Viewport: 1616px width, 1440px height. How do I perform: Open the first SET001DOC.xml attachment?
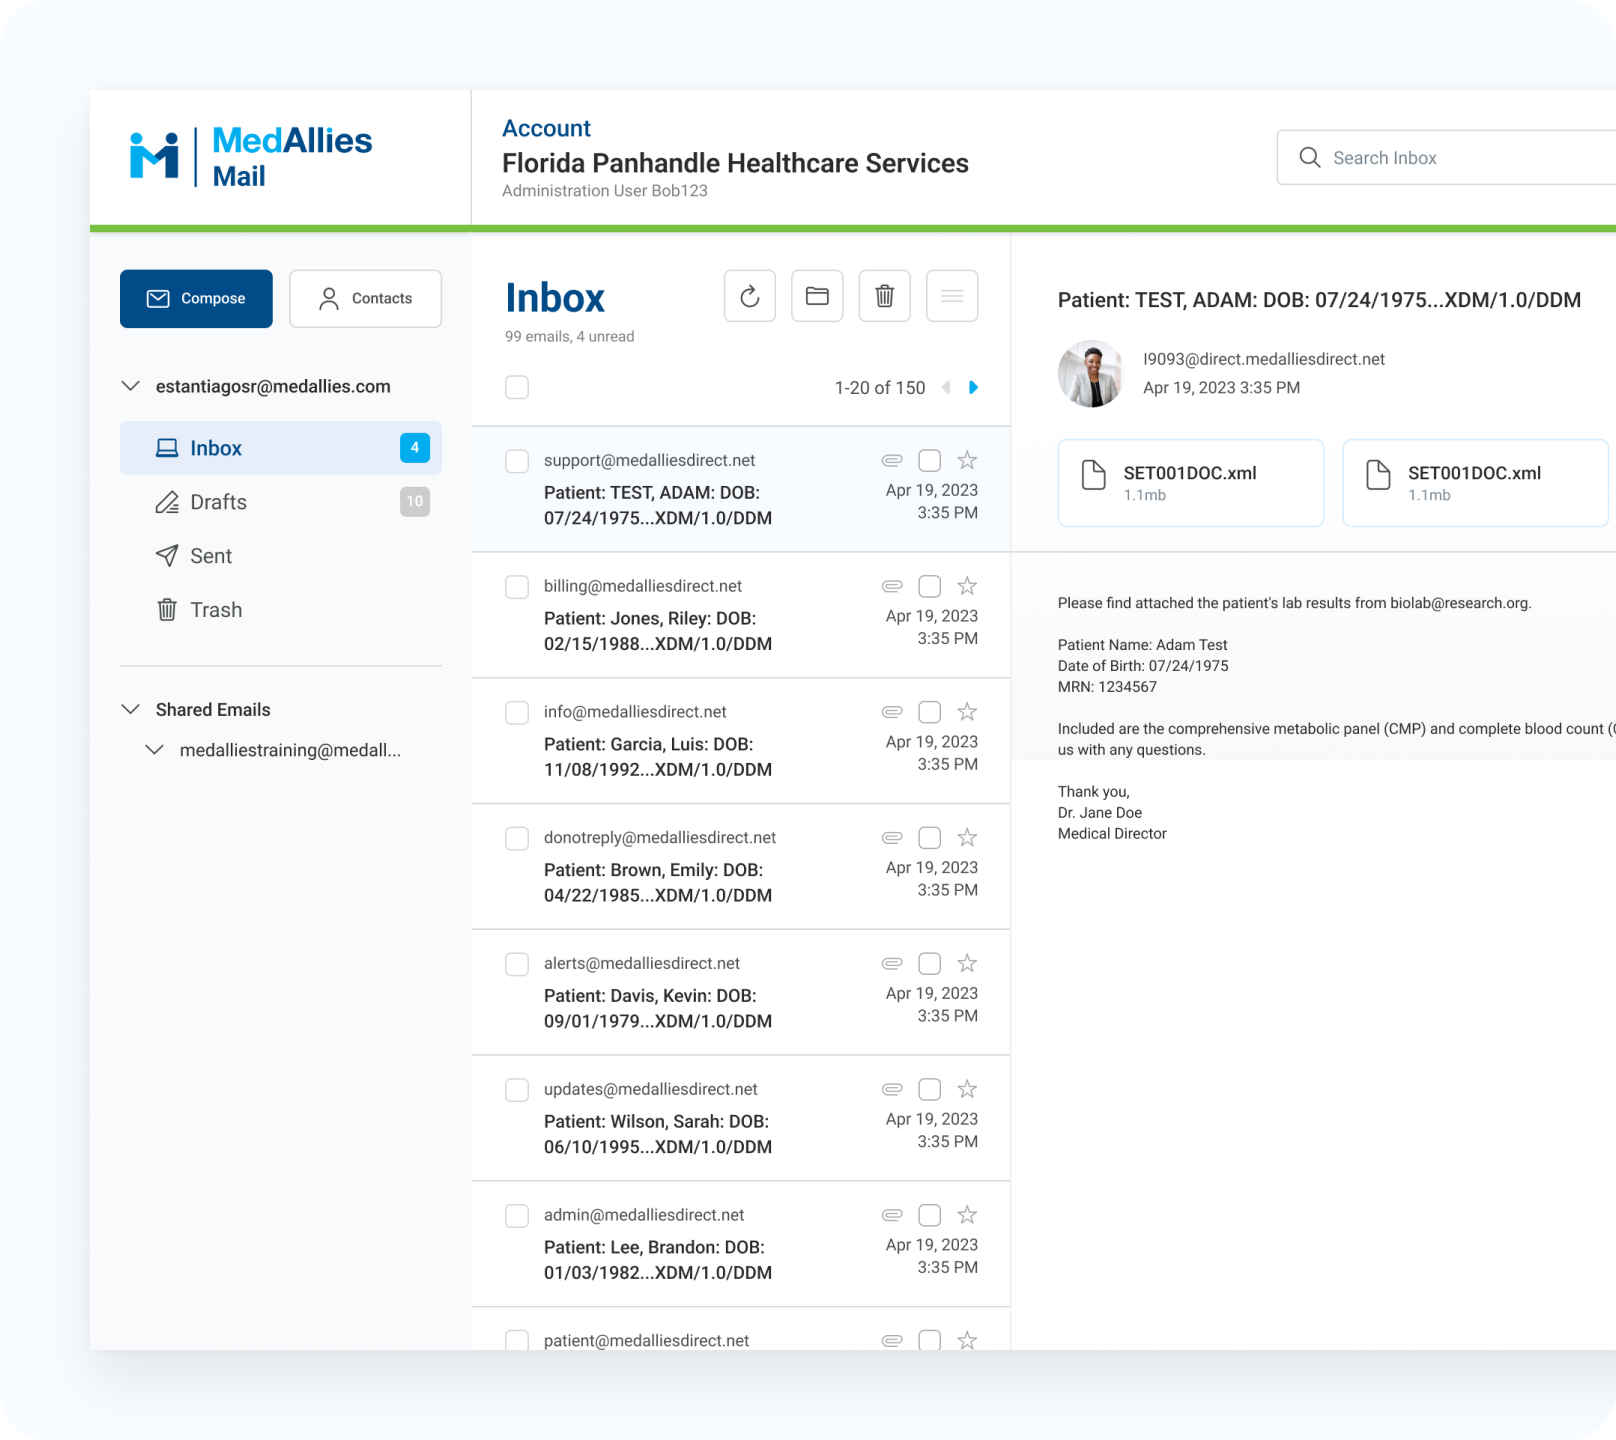1190,483
